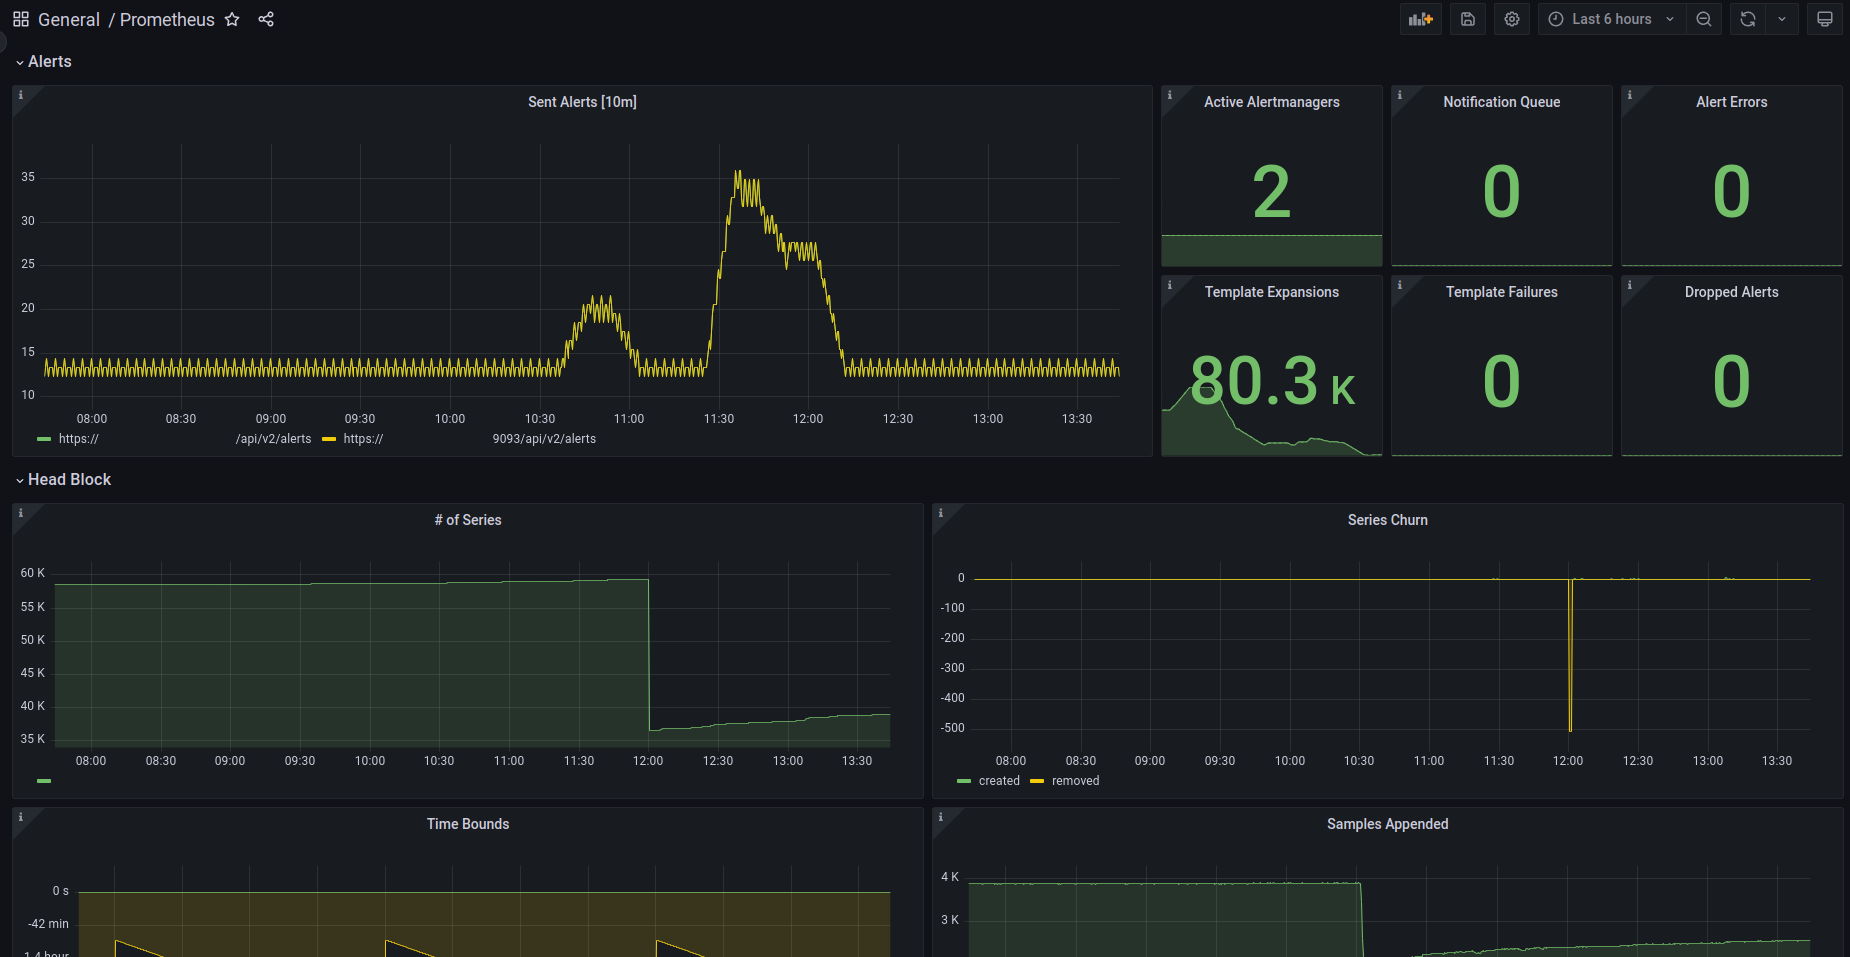Share the dashboard via share icon
This screenshot has height=957, width=1850.
click(x=266, y=19)
